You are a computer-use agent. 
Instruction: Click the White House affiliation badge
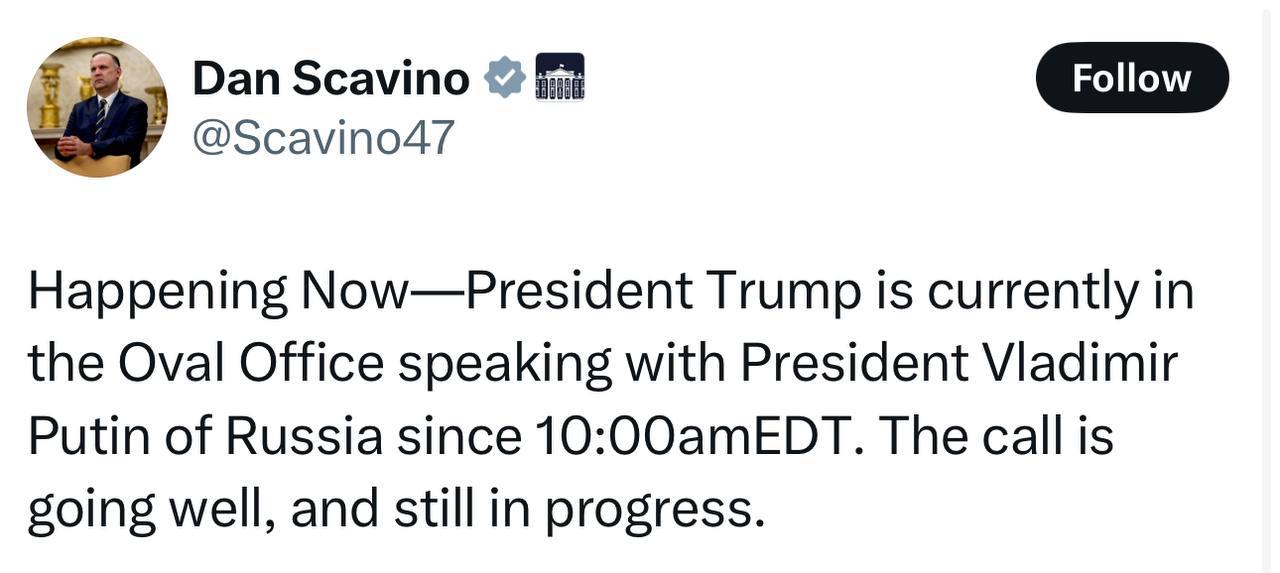(x=560, y=77)
